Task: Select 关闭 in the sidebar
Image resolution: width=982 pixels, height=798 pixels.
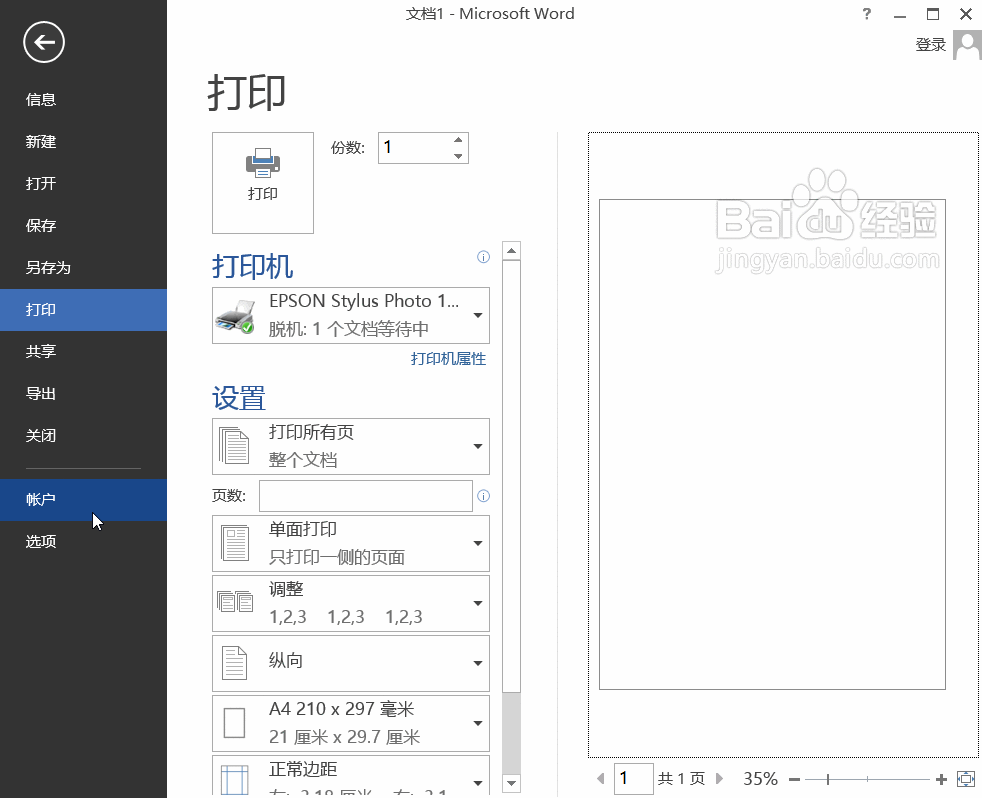Action: tap(83, 435)
